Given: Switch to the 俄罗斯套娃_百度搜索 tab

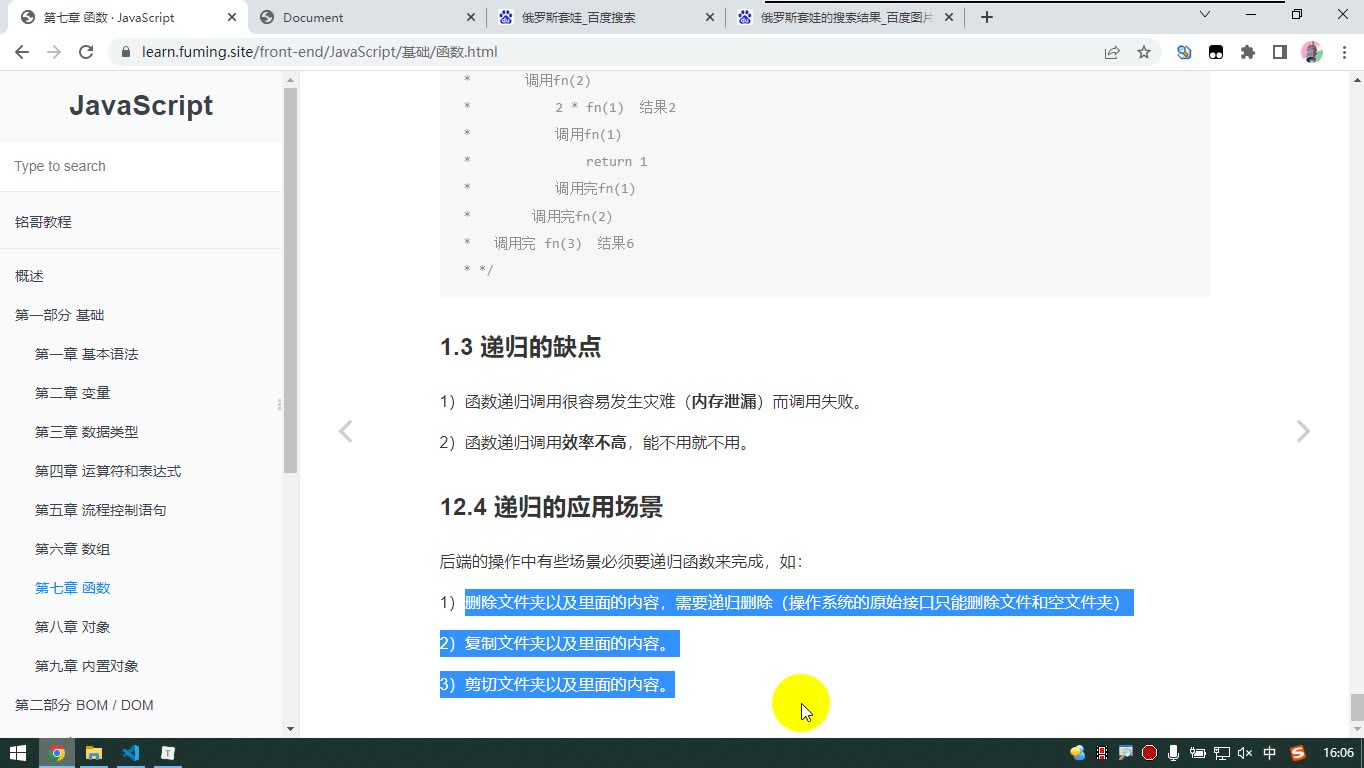Looking at the screenshot, I should (607, 17).
